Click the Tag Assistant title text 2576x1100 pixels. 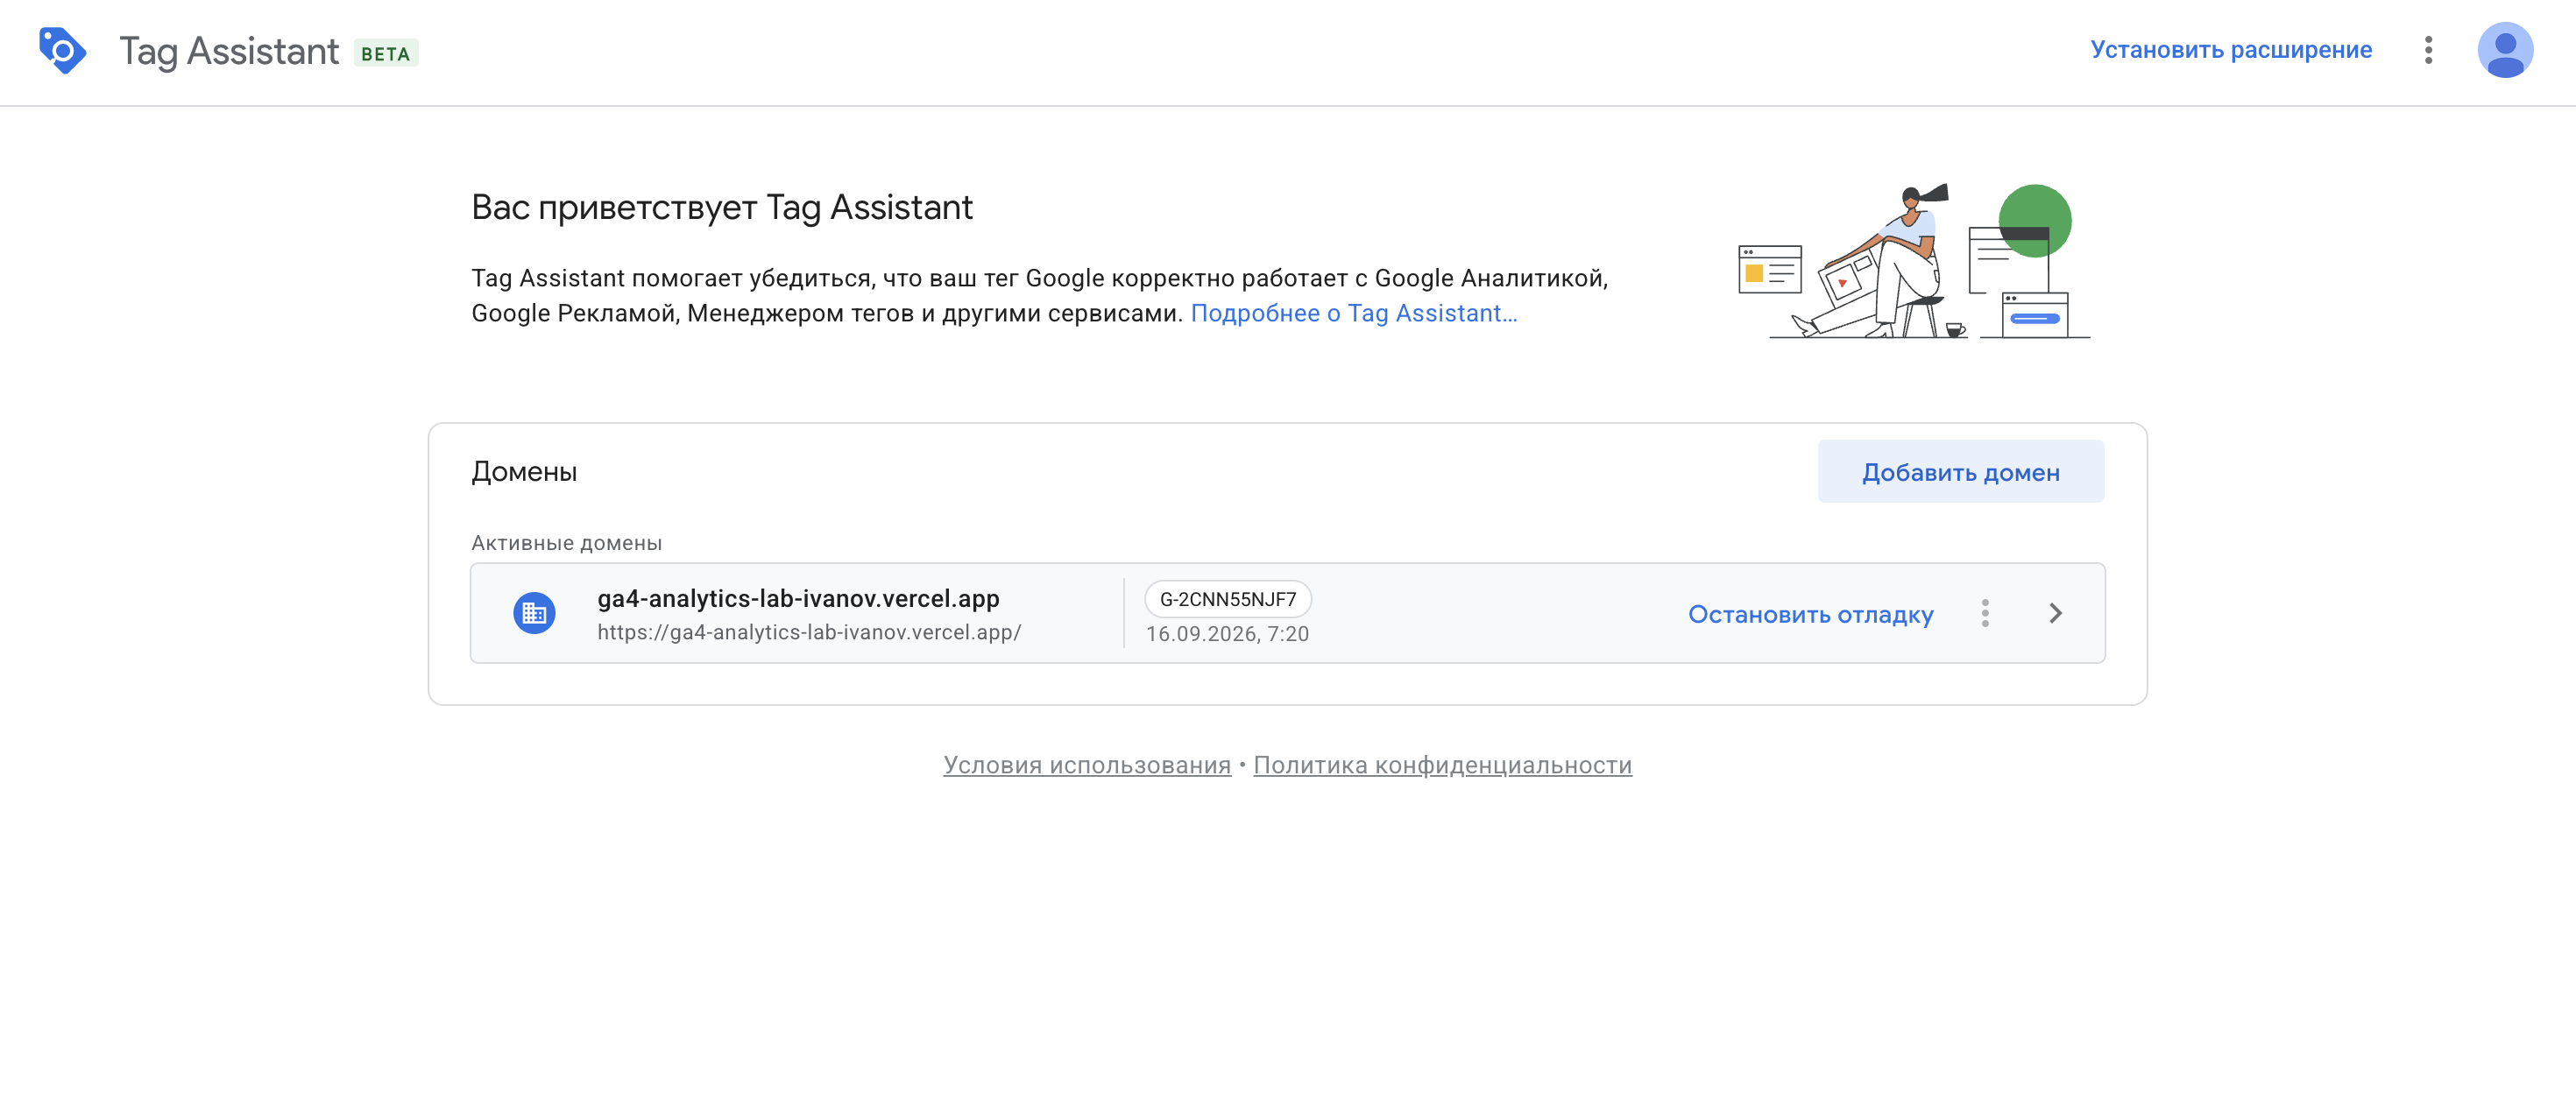pyautogui.click(x=229, y=51)
